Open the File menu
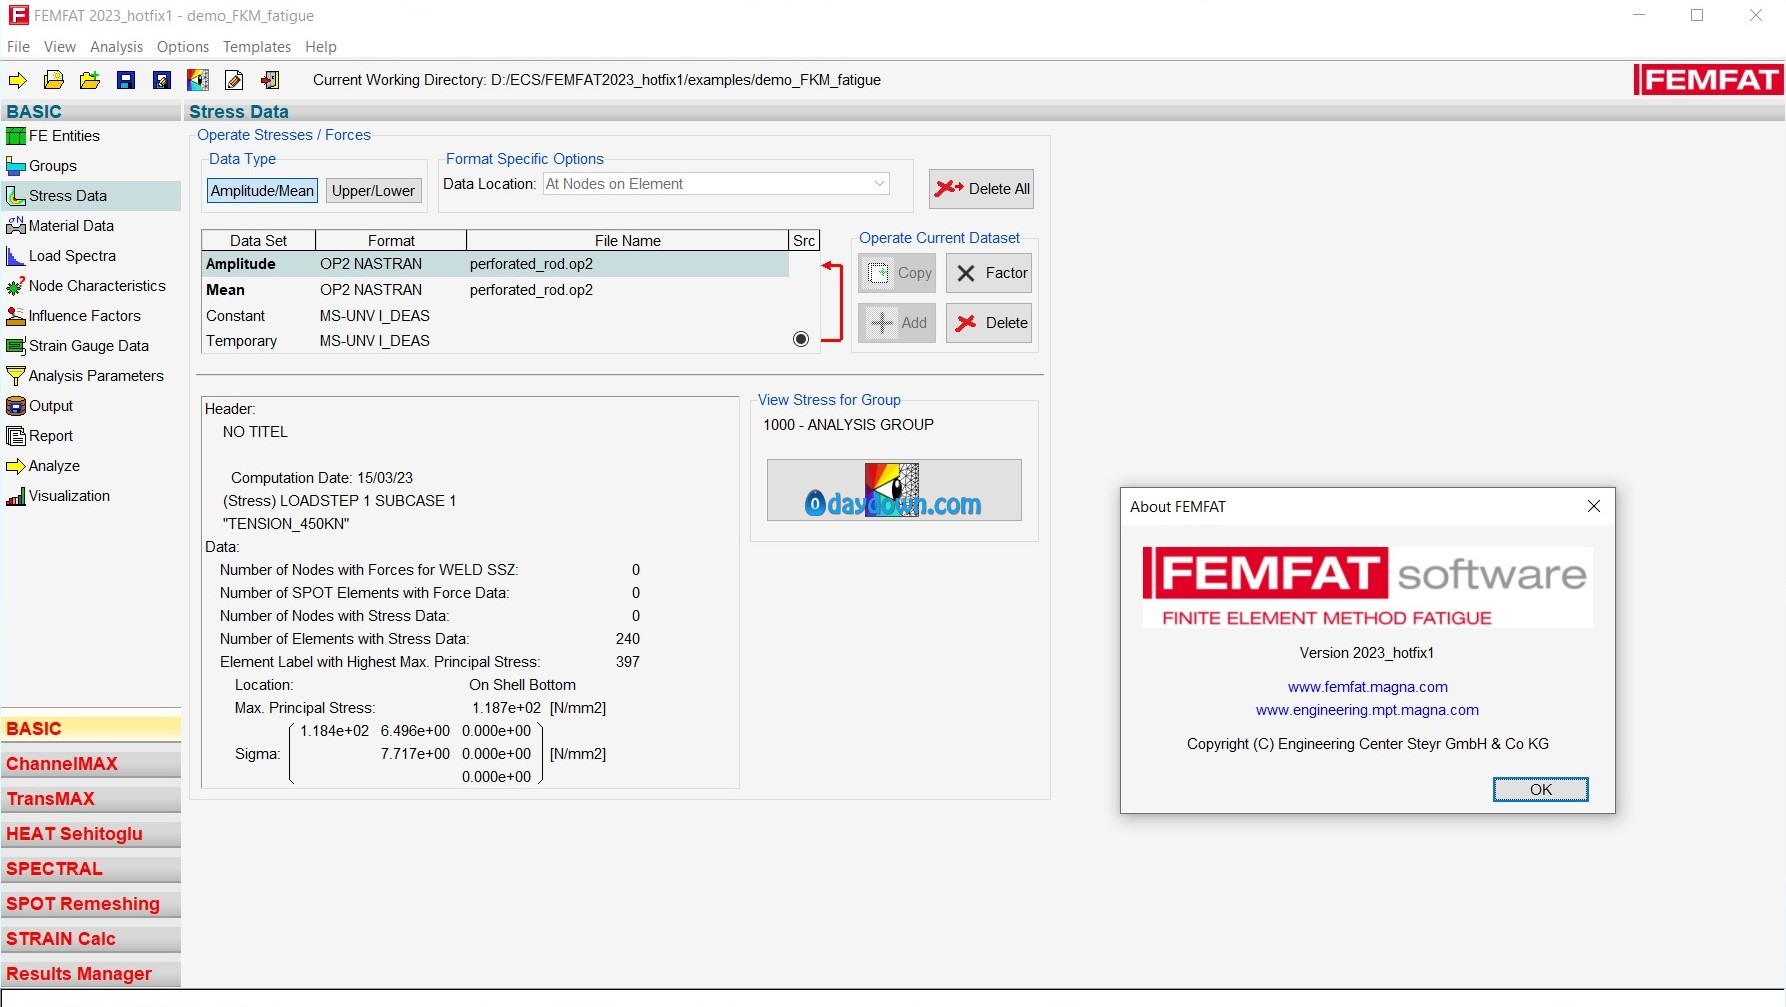The image size is (1786, 1007). click(18, 47)
